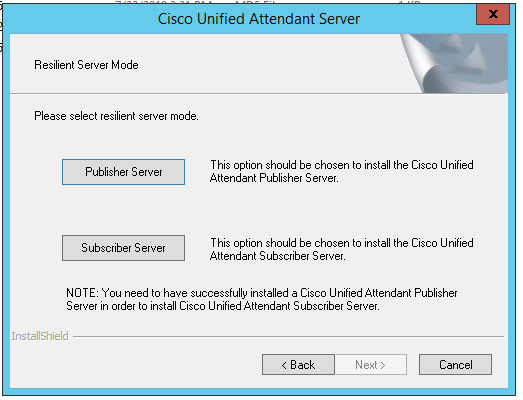Click the 'Please select resilient server mode' prompt

(116, 116)
